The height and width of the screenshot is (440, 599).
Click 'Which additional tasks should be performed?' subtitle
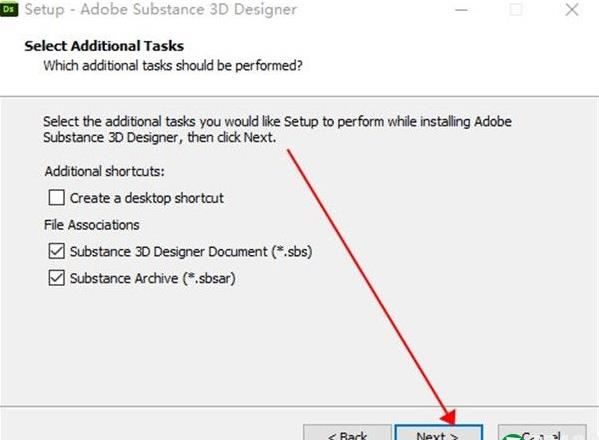point(173,66)
